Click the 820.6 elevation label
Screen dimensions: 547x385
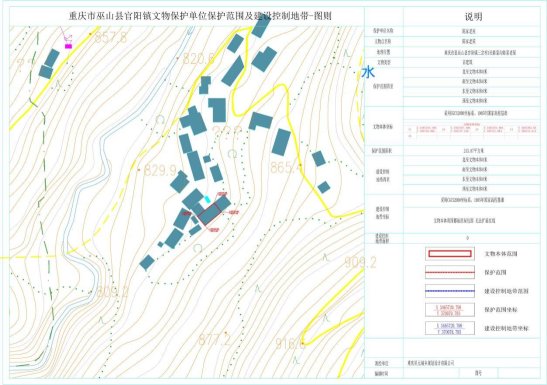point(198,59)
